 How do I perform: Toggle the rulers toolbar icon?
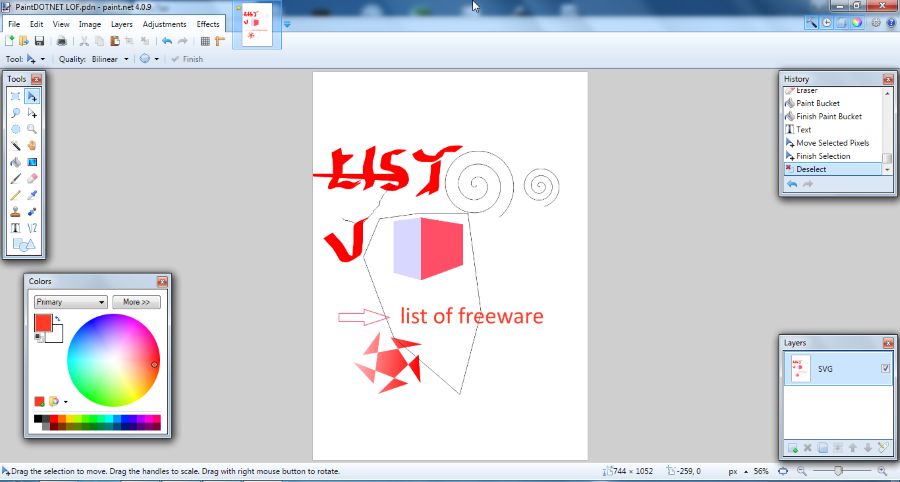click(x=220, y=41)
